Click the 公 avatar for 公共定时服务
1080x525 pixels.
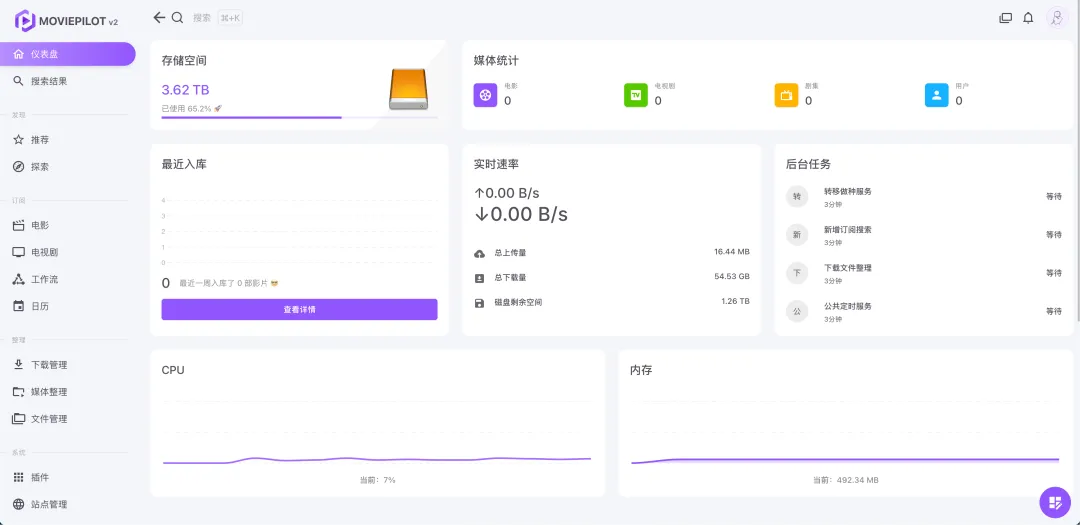[797, 311]
